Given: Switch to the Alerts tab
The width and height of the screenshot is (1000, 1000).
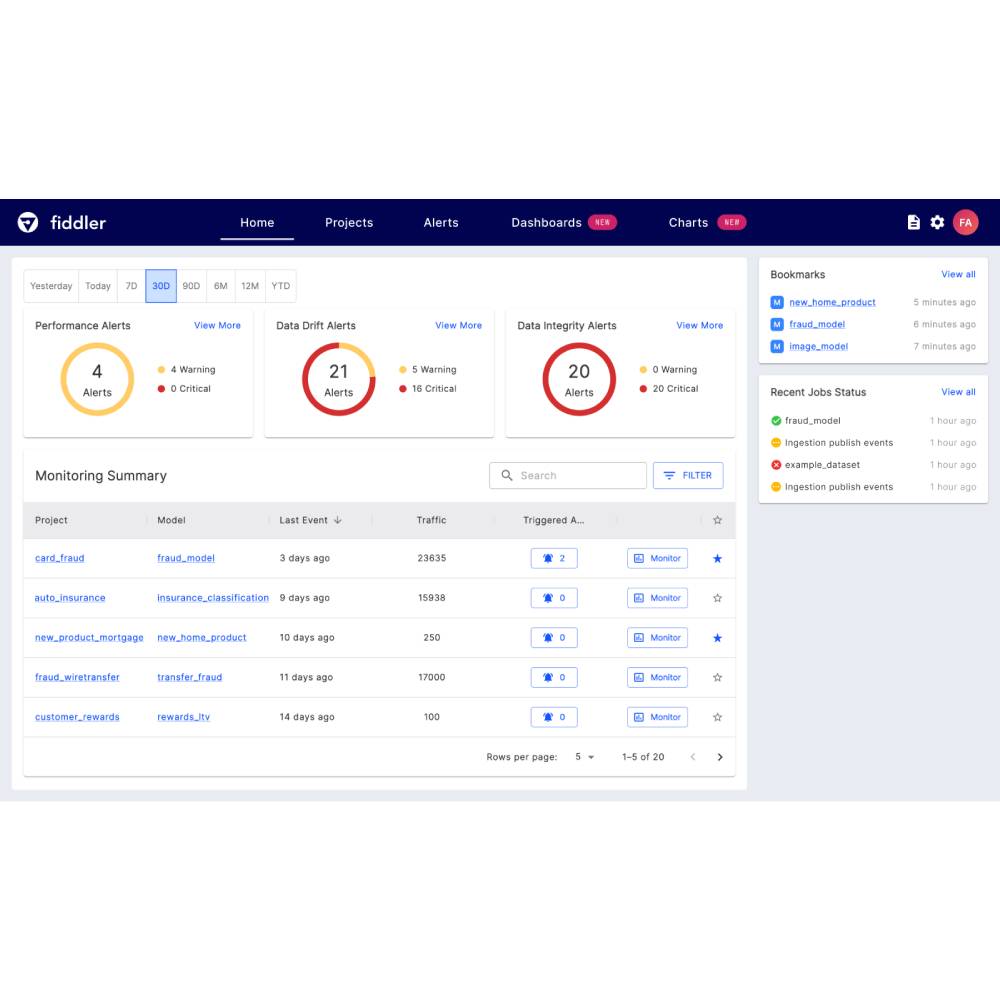Looking at the screenshot, I should point(440,222).
